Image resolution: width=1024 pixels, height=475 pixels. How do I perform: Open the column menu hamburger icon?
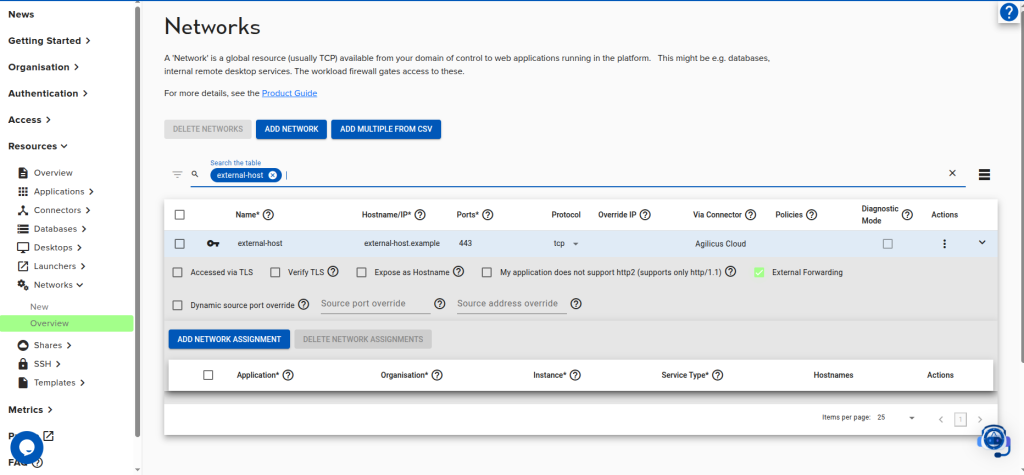pos(985,174)
